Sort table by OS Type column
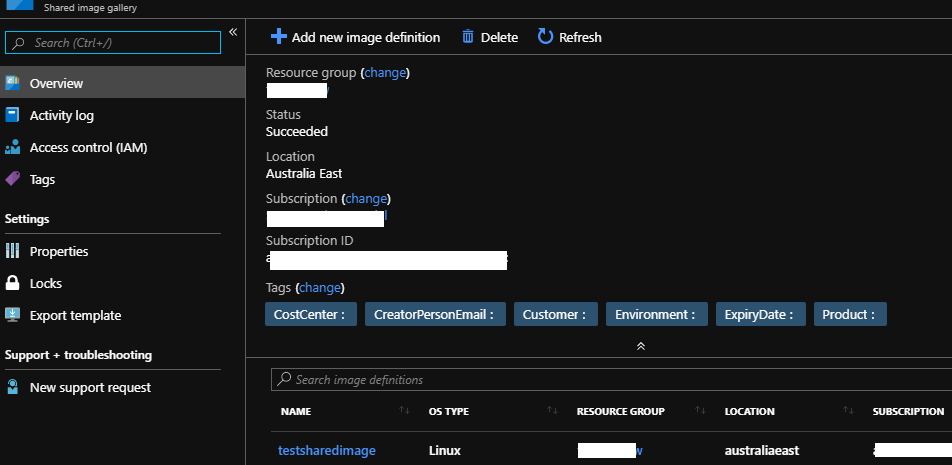952x465 pixels. (x=552, y=411)
